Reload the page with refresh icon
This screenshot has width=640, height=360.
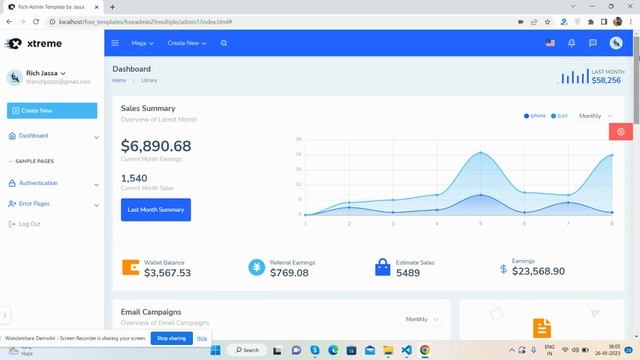(36, 22)
